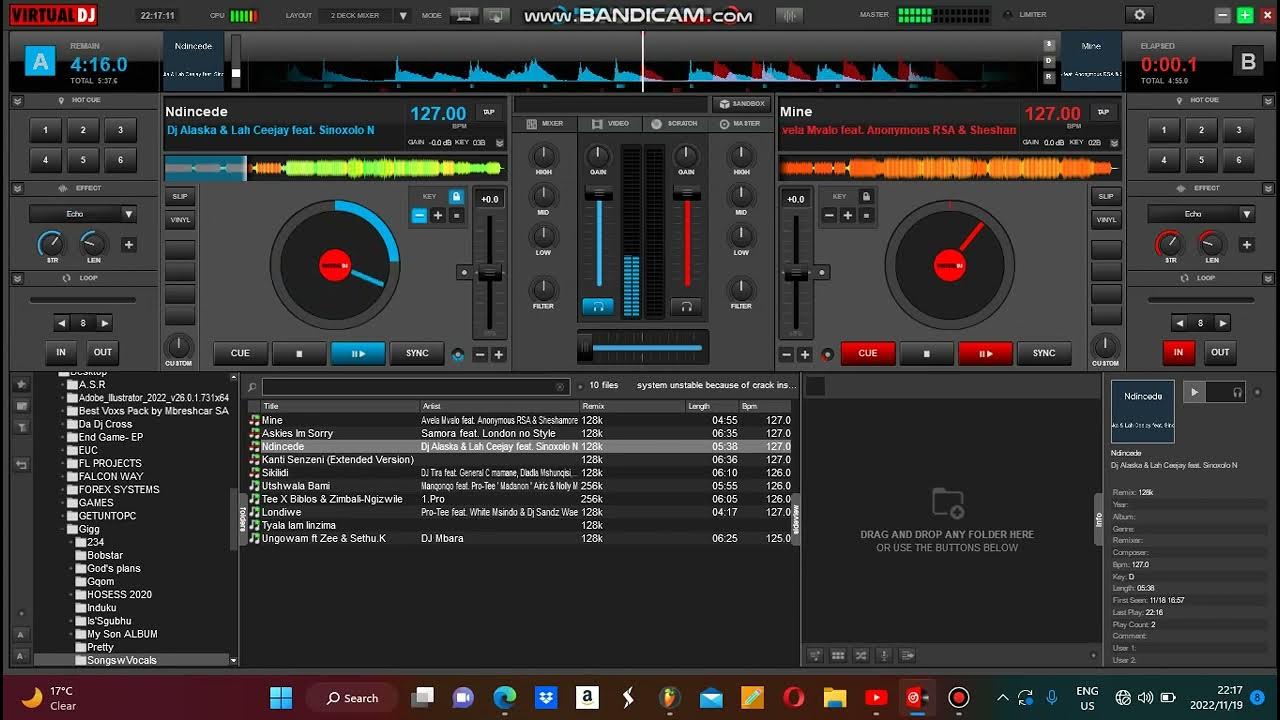Trigger hot cue 3 on deck A
This screenshot has height=720, width=1280.
tap(121, 130)
